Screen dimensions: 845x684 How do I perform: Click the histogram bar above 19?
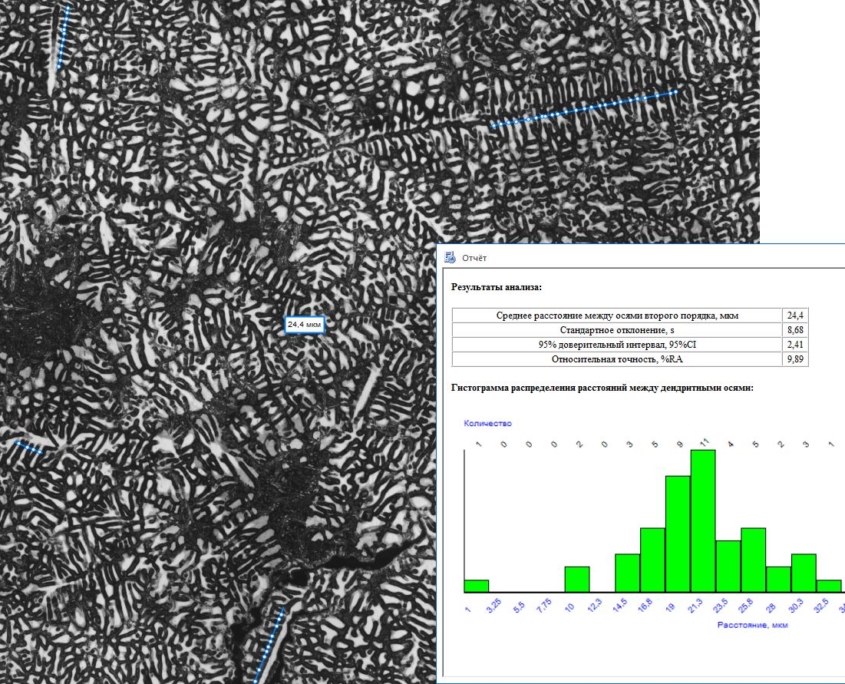coord(678,534)
